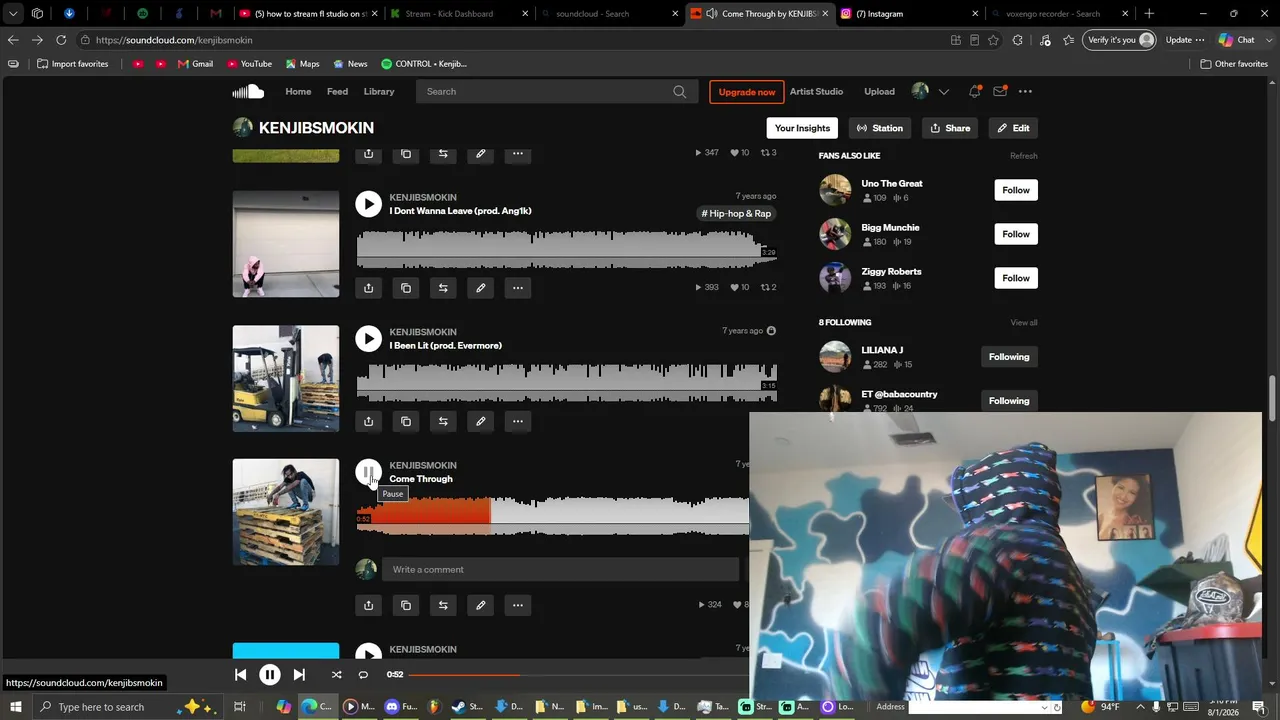The image size is (1280, 720).
Task: Repost the I Dont Wanna Leave track
Action: [443, 288]
